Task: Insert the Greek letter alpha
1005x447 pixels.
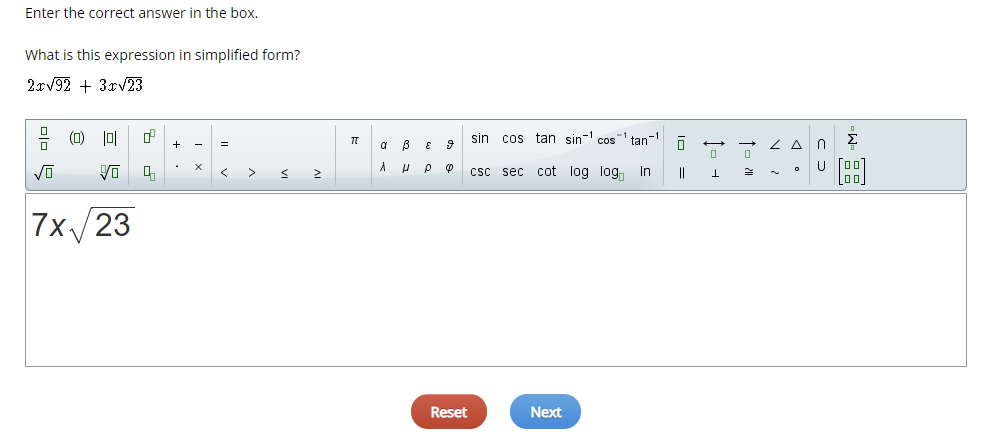Action: (x=383, y=145)
